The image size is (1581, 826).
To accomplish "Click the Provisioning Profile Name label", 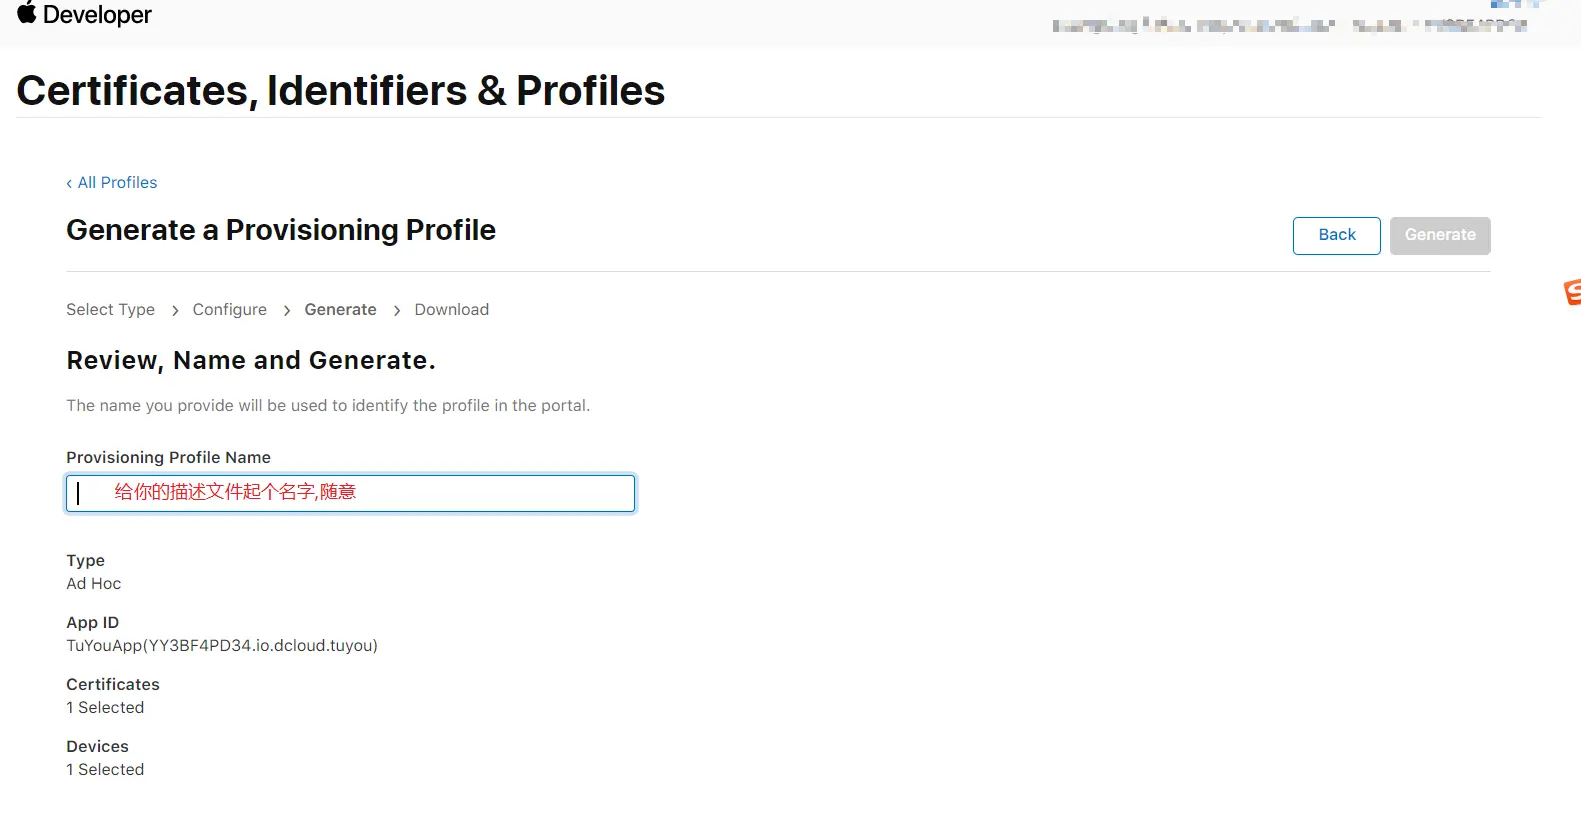I will [x=168, y=457].
